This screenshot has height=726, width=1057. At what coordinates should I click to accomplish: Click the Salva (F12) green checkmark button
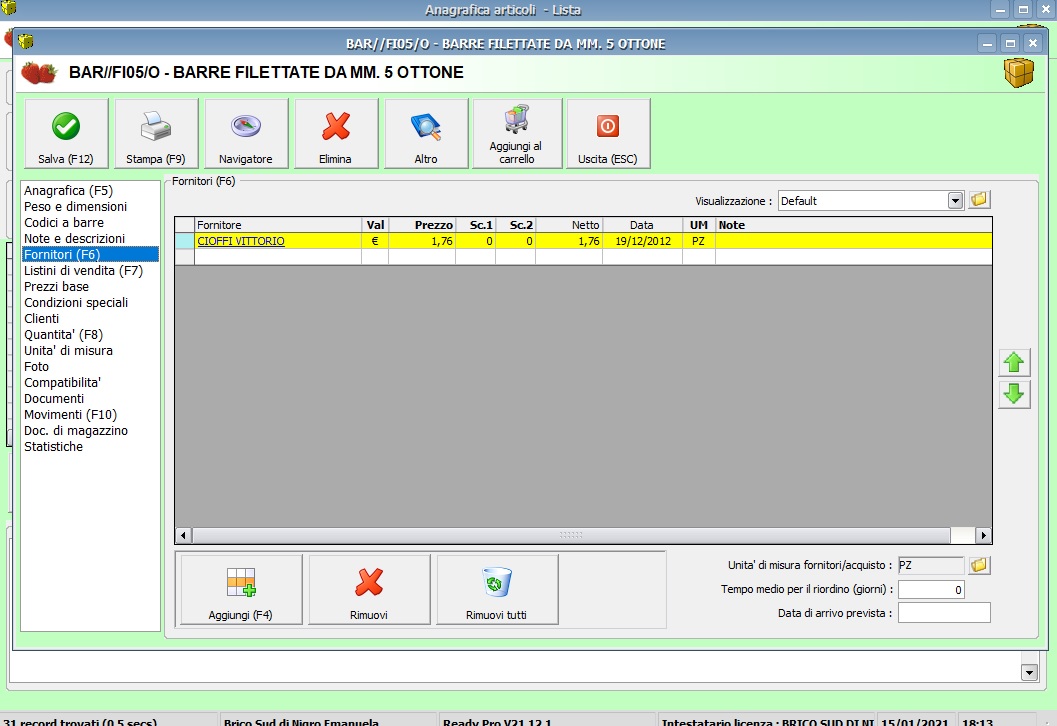66,133
